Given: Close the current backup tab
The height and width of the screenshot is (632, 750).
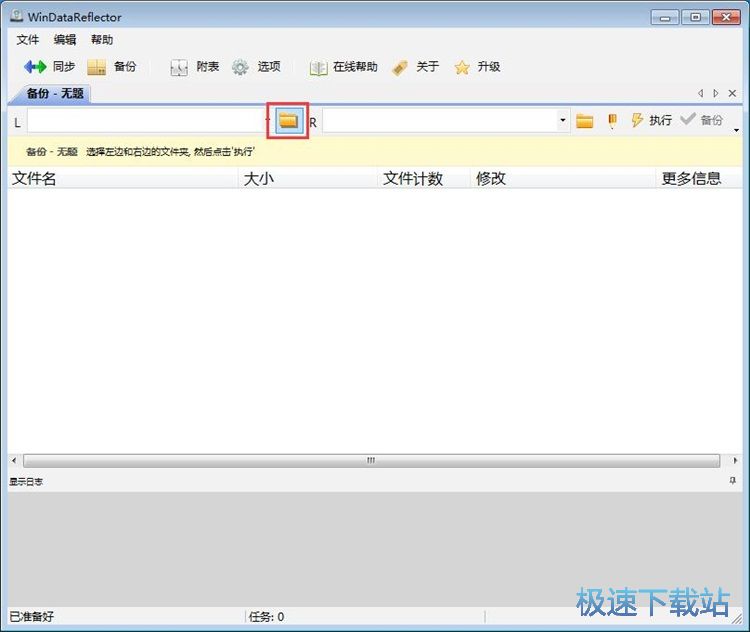Looking at the screenshot, I should click(x=732, y=93).
